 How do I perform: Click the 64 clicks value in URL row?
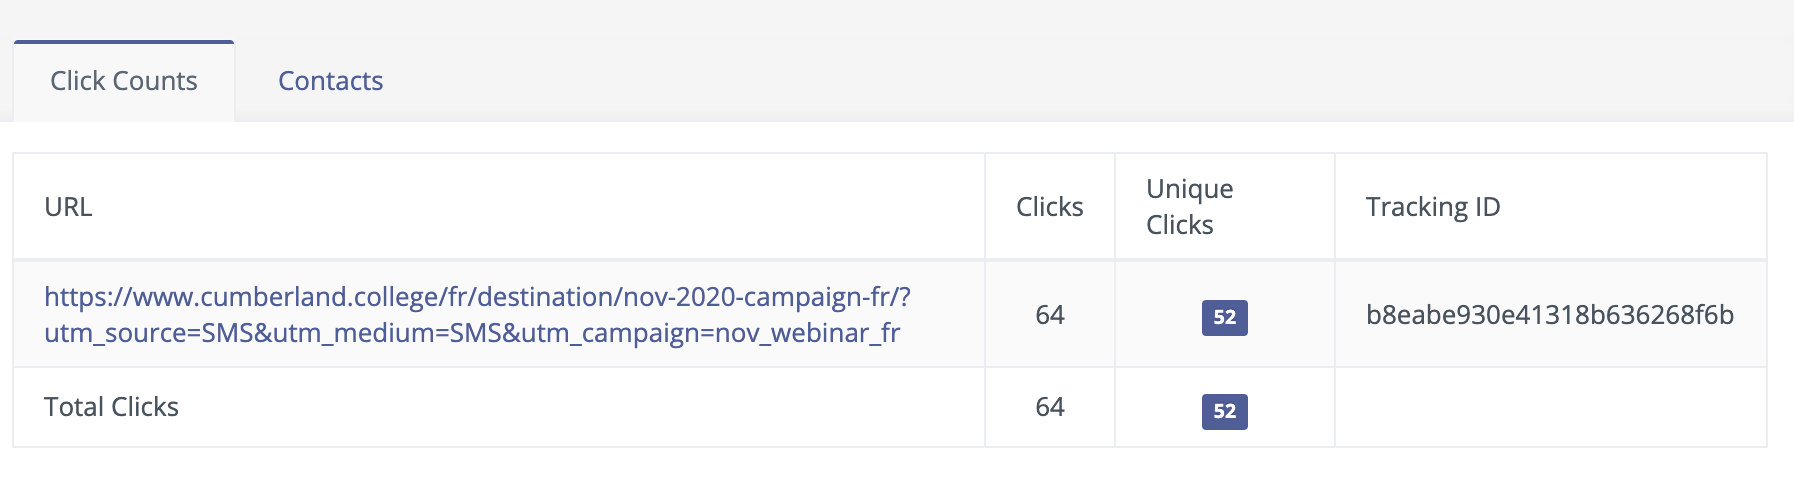coord(1050,315)
